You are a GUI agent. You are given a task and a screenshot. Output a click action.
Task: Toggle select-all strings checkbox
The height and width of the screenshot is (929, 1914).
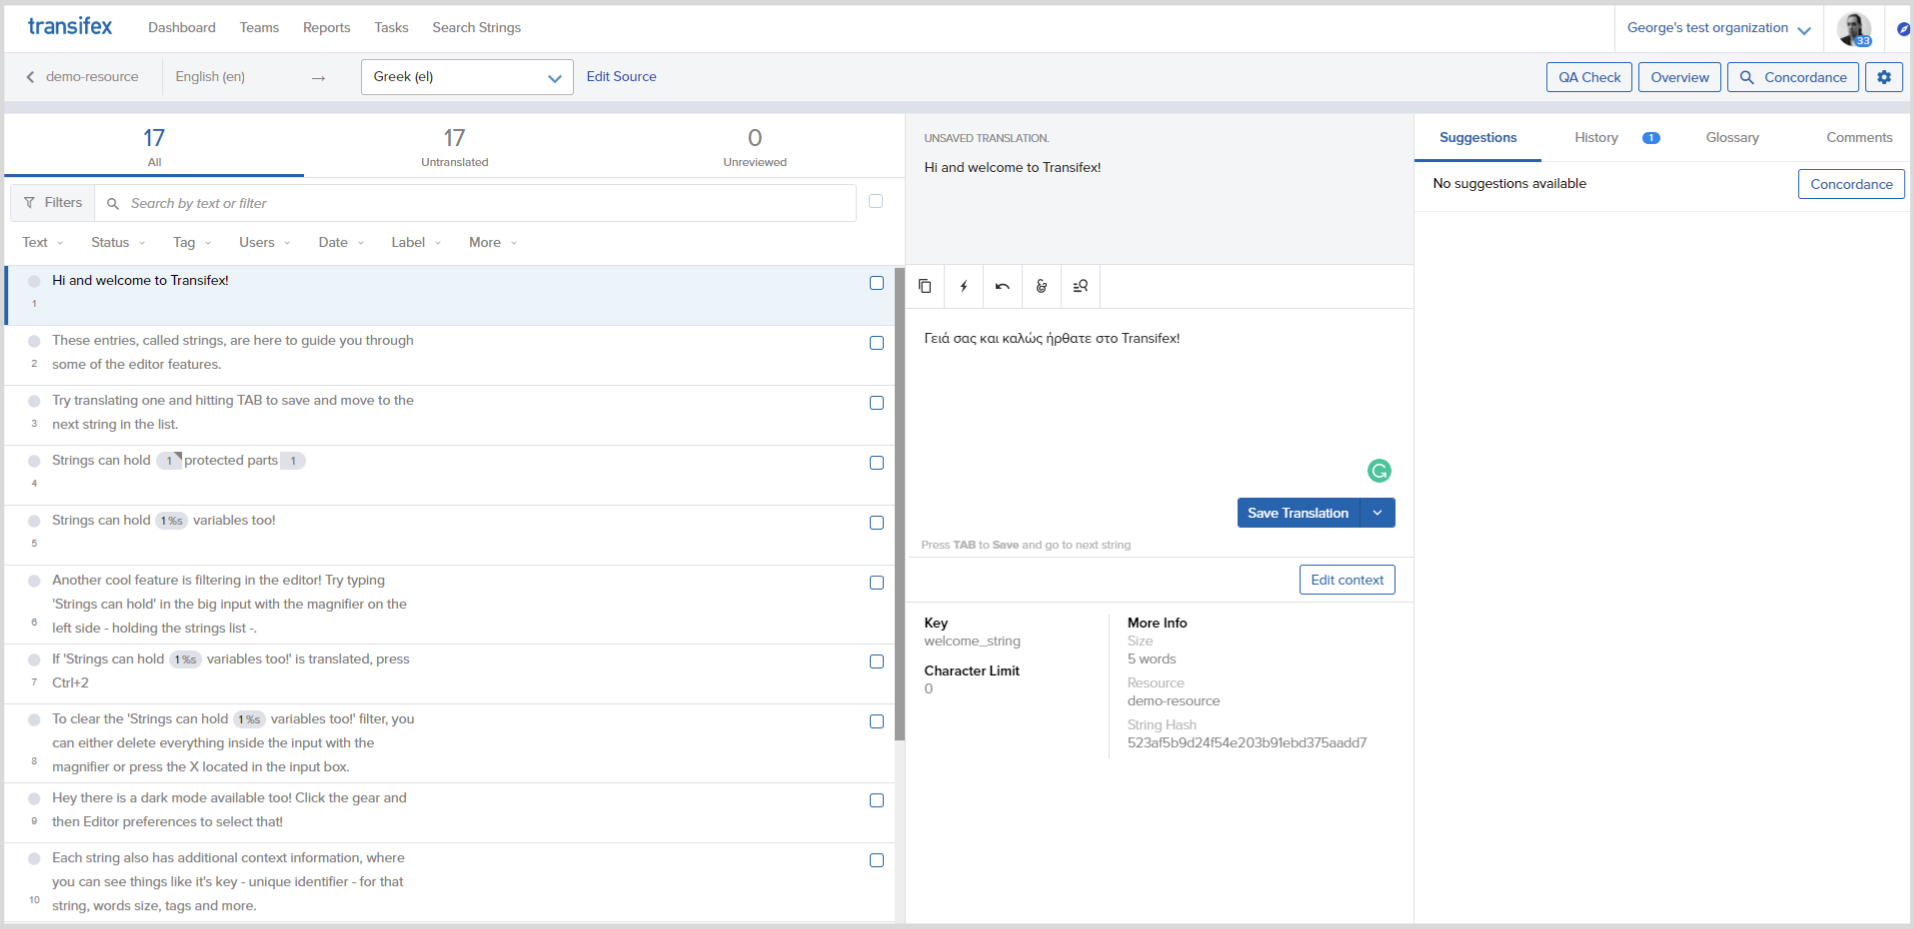[x=876, y=201]
